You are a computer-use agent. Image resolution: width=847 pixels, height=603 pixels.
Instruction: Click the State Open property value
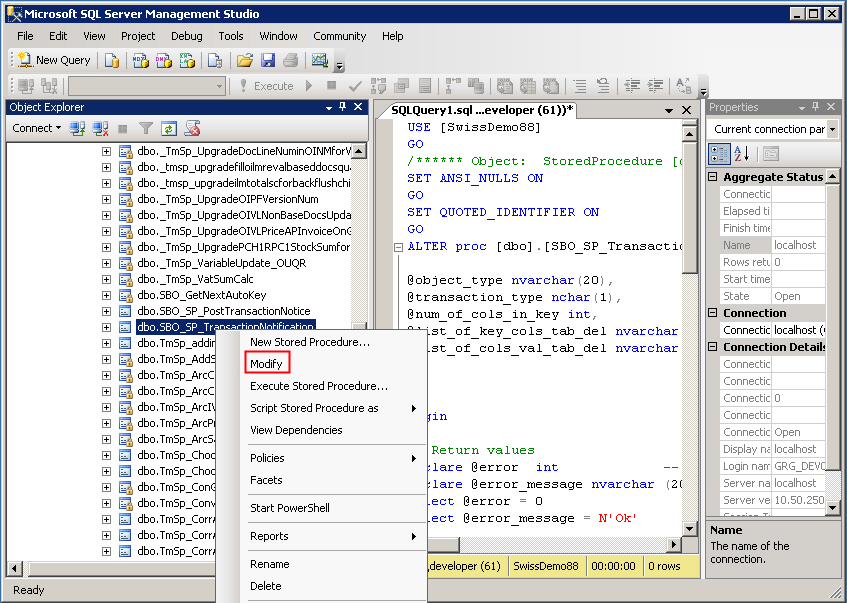tap(798, 296)
